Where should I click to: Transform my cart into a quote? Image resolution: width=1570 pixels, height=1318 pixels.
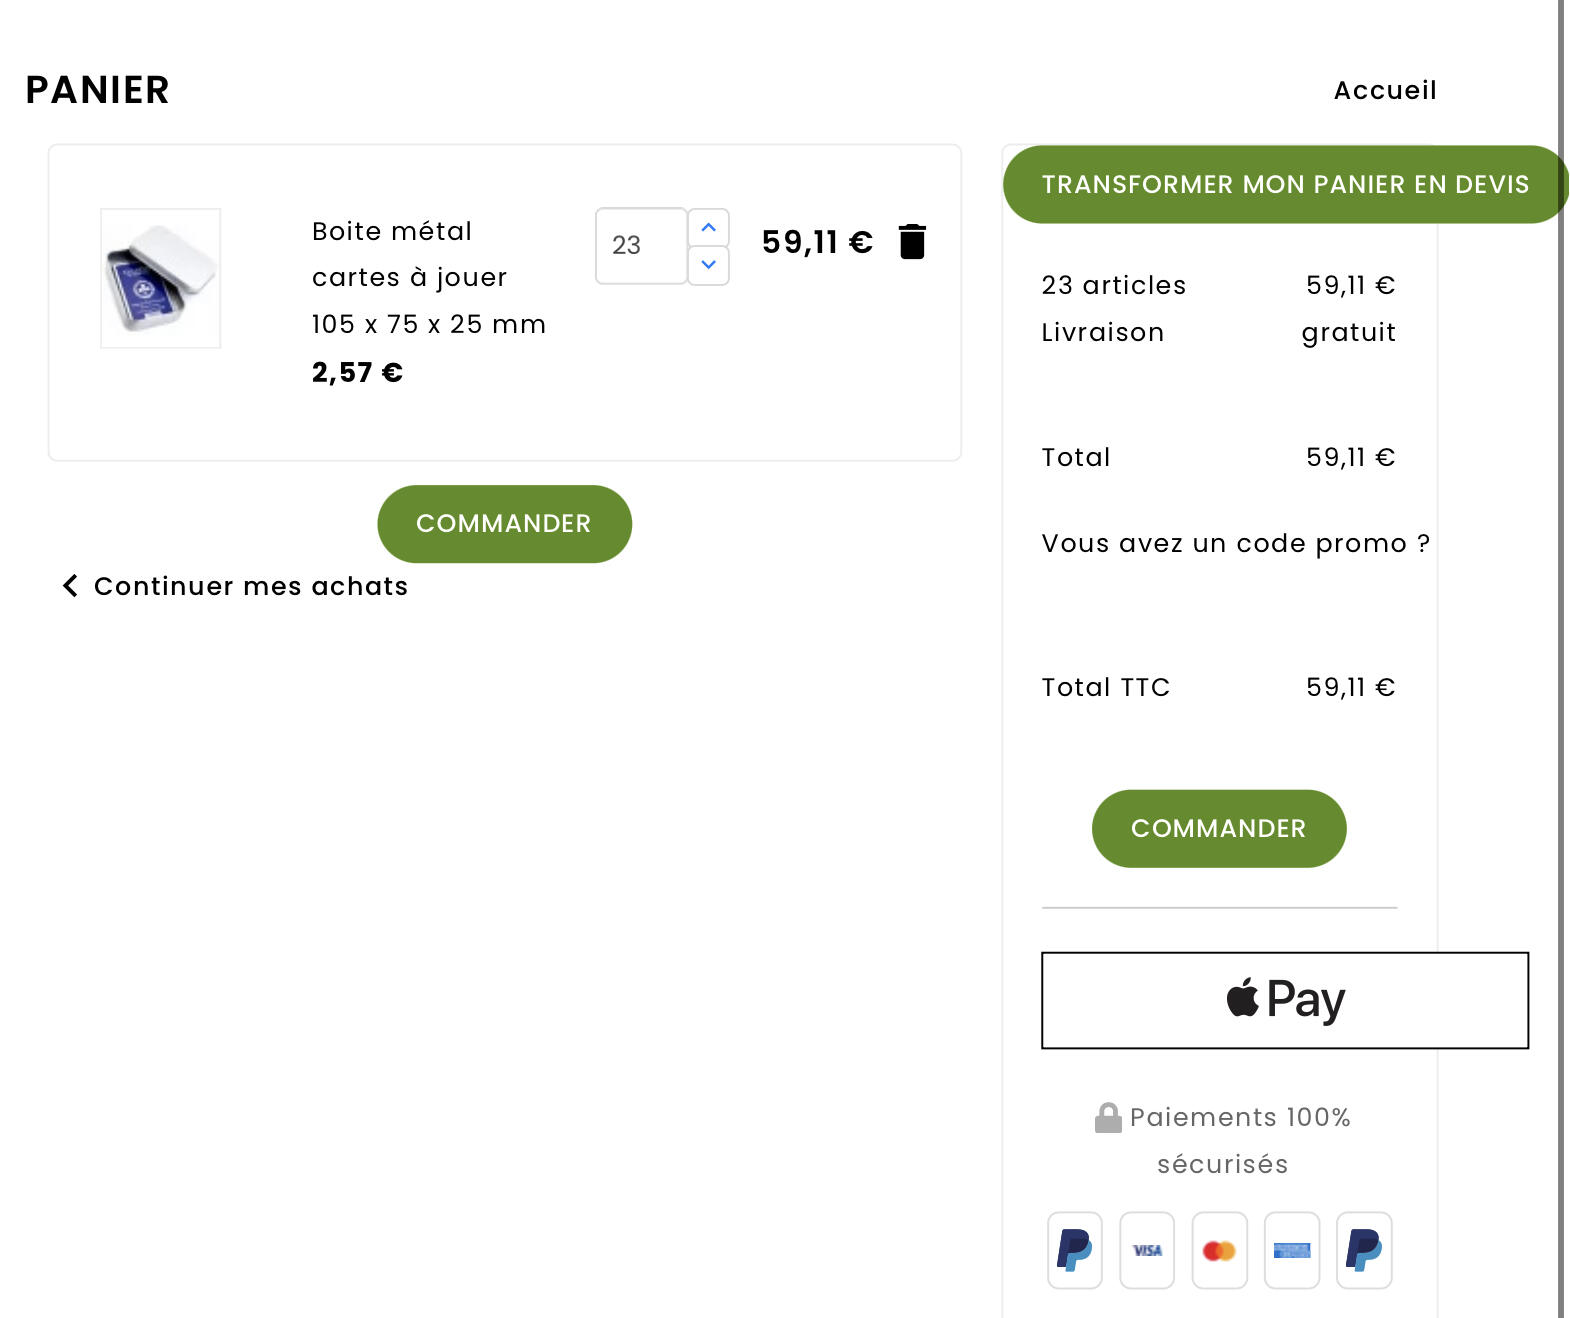(1285, 185)
